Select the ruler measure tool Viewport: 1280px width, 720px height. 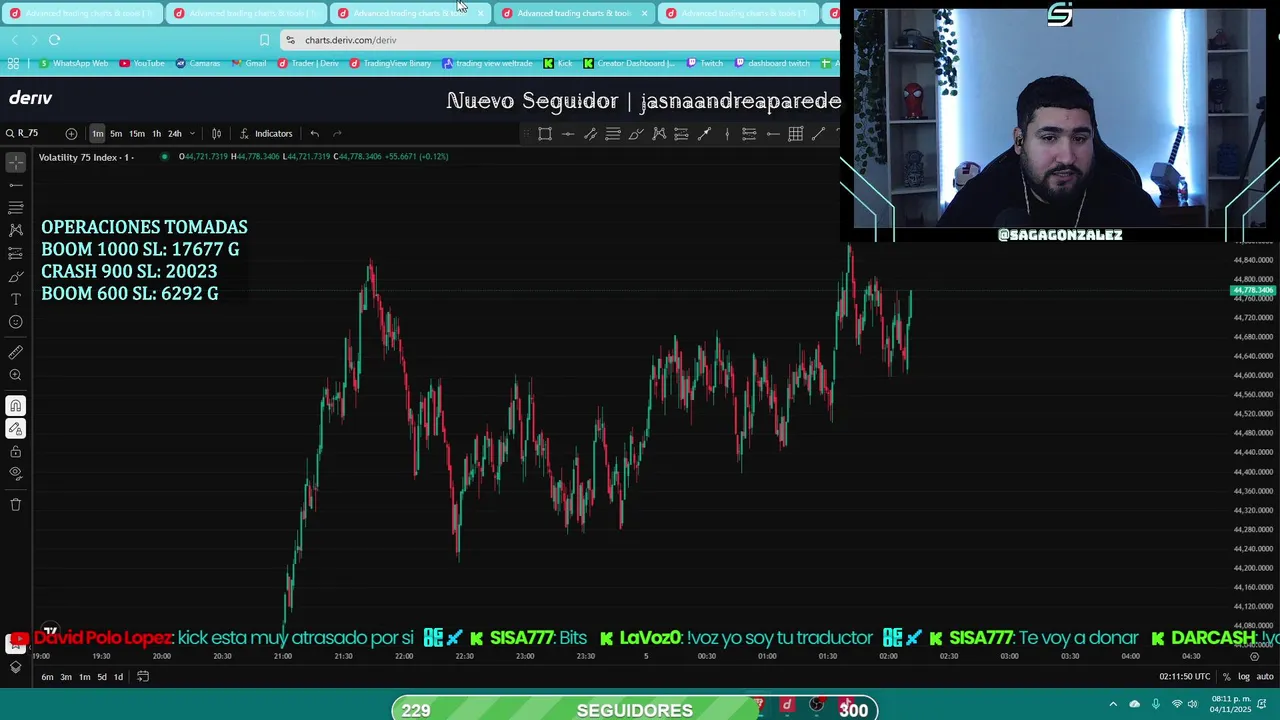(x=15, y=352)
